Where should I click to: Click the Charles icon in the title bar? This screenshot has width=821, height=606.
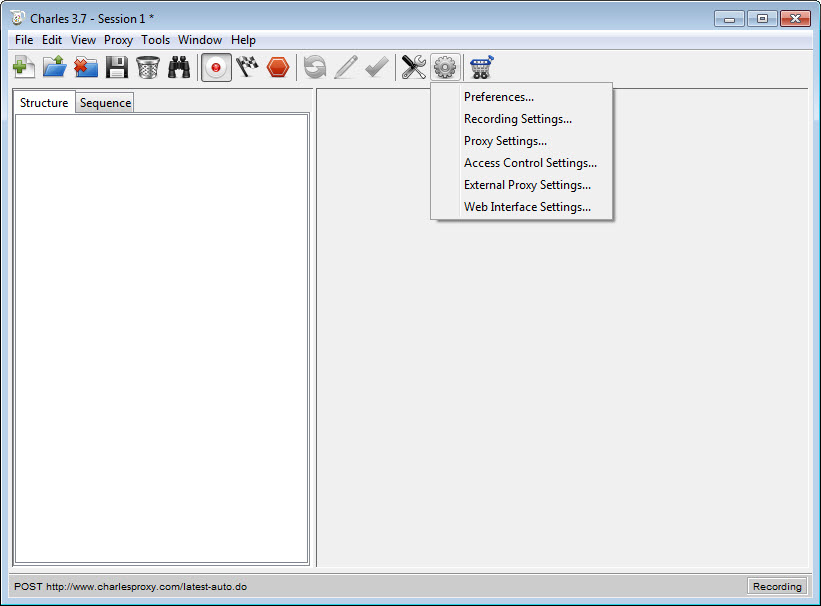(x=17, y=18)
